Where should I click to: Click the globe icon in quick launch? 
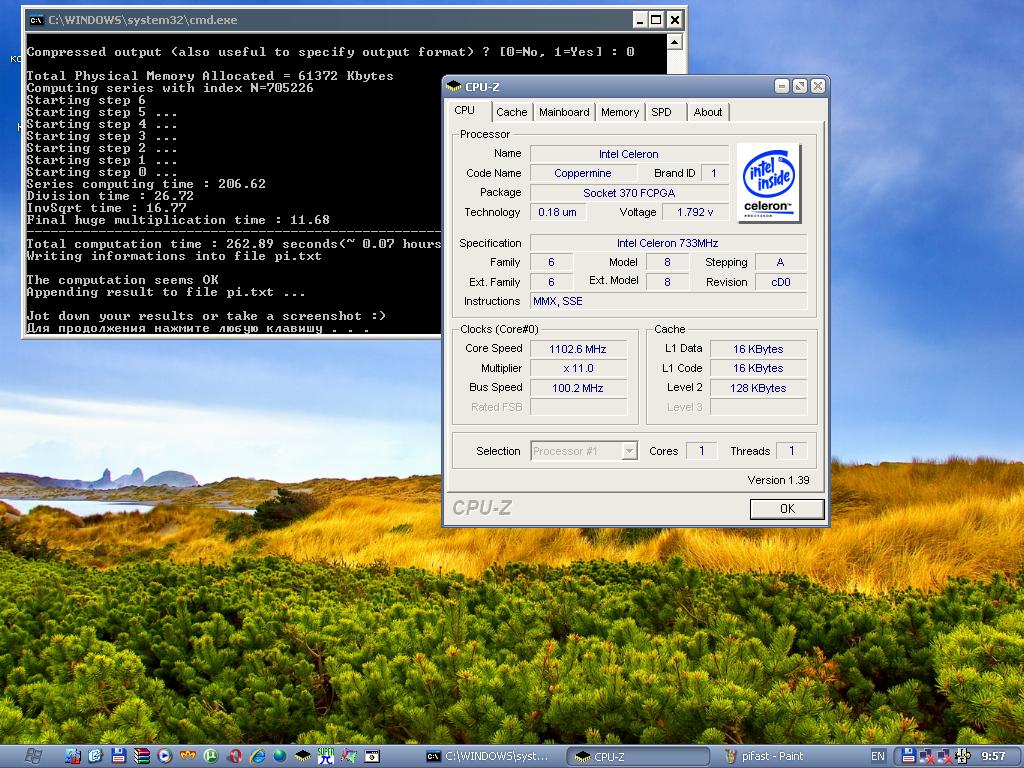click(280, 756)
